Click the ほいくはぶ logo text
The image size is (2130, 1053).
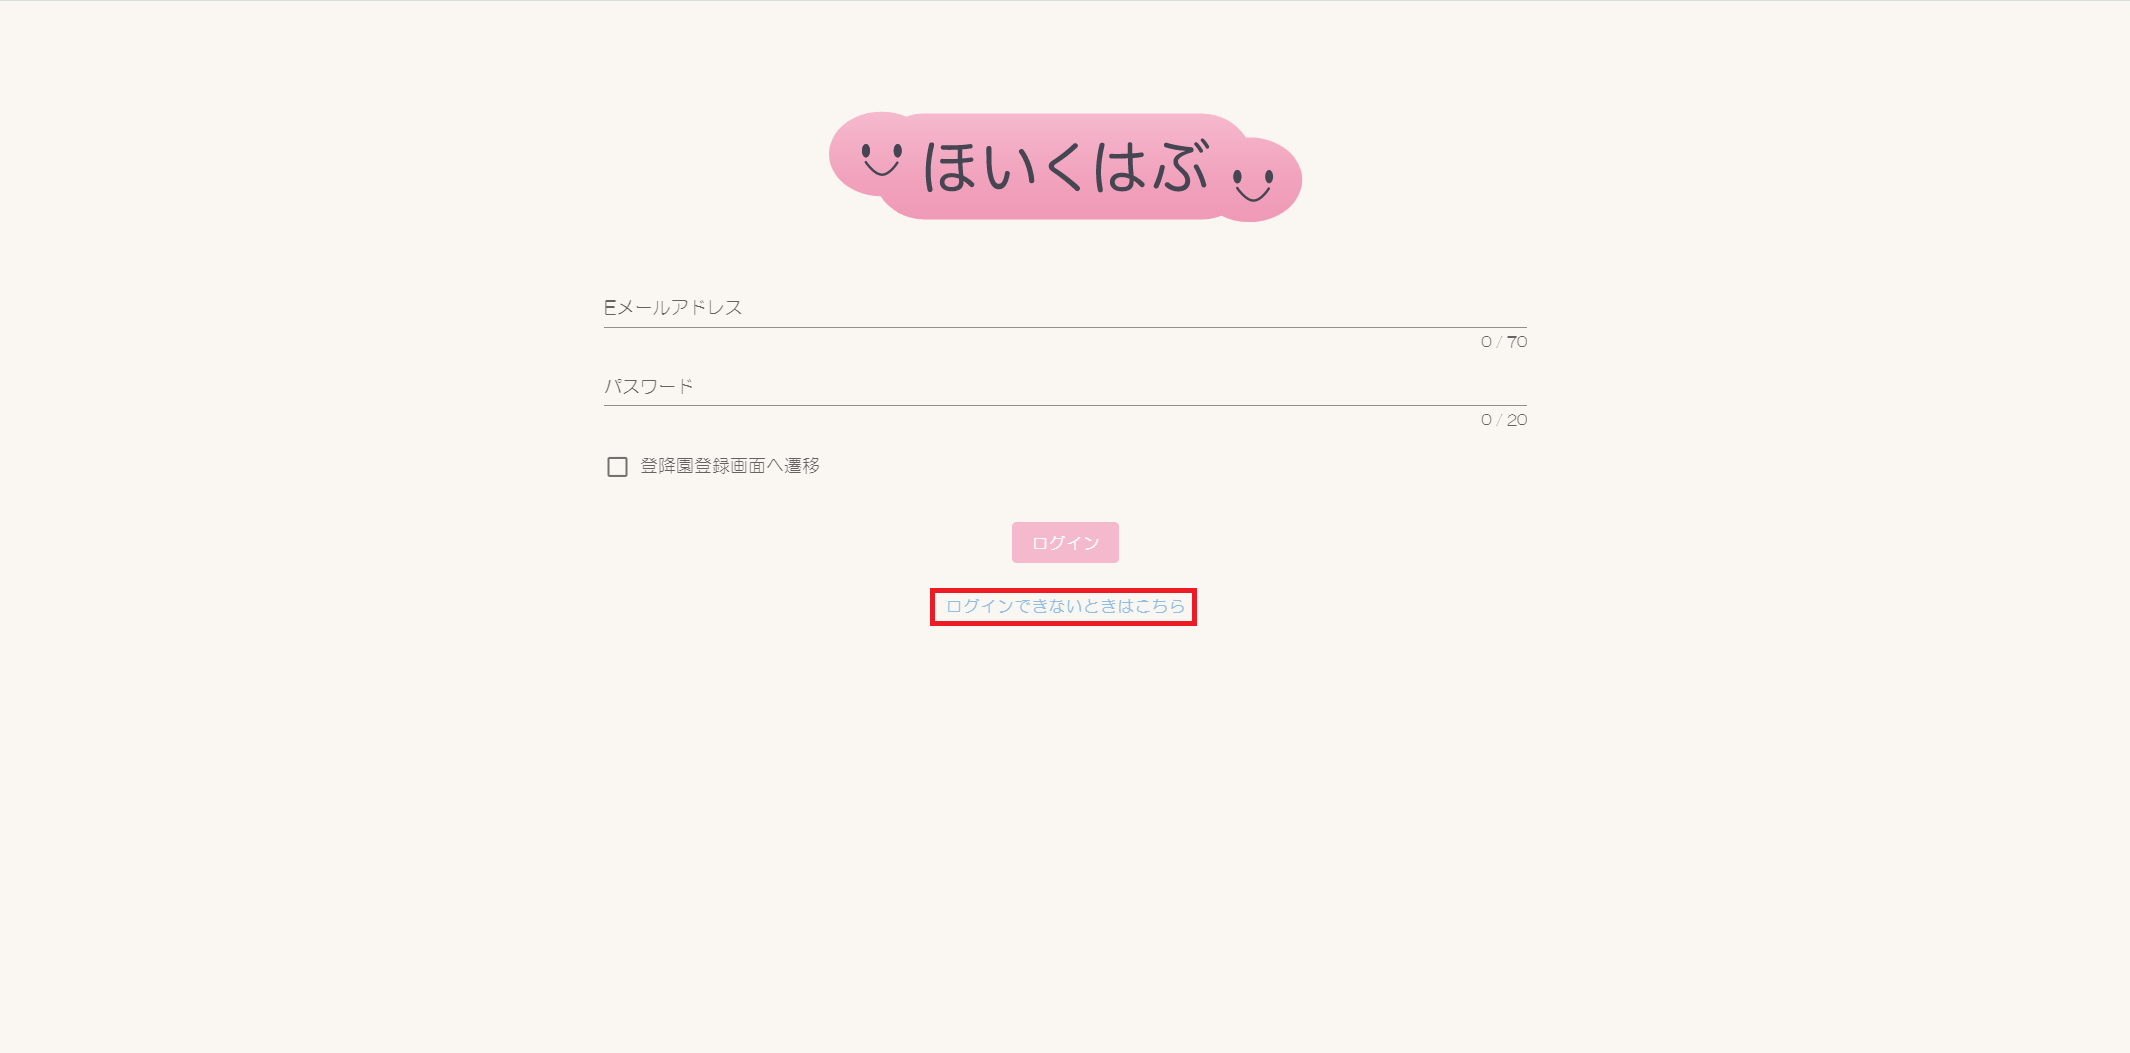[x=1066, y=166]
